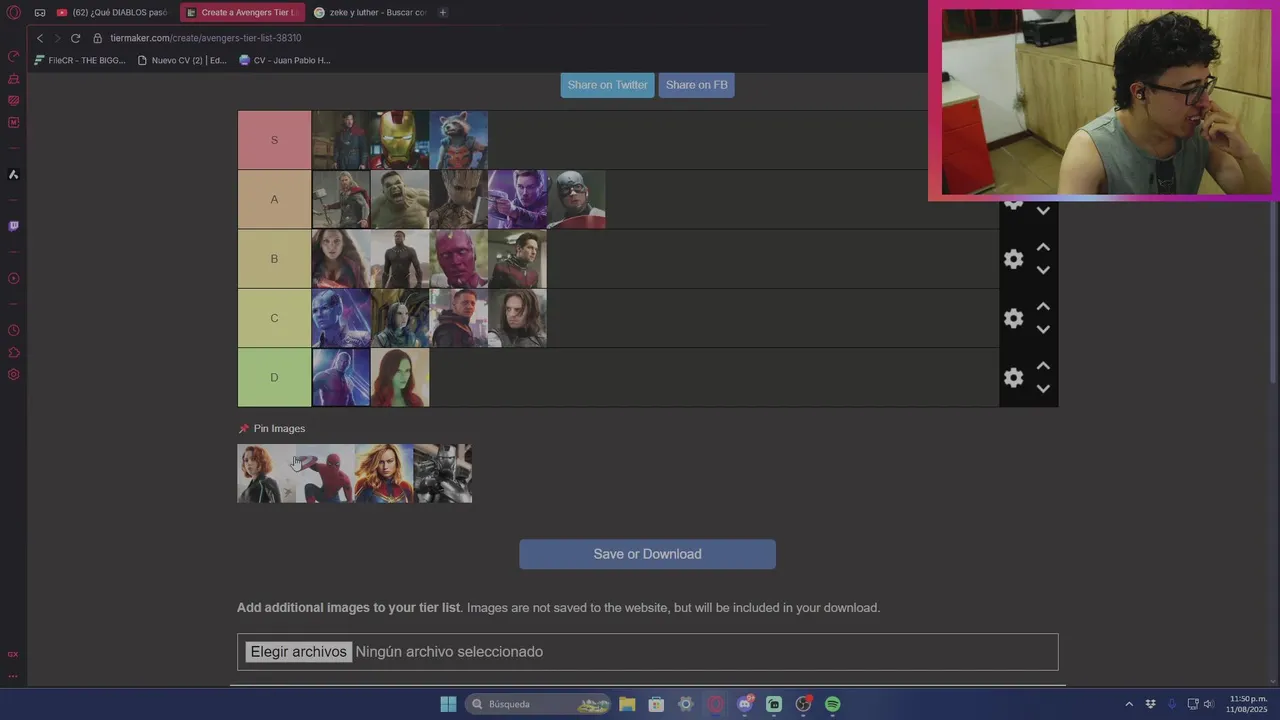Open the History clock sidebar icon

pos(13,330)
